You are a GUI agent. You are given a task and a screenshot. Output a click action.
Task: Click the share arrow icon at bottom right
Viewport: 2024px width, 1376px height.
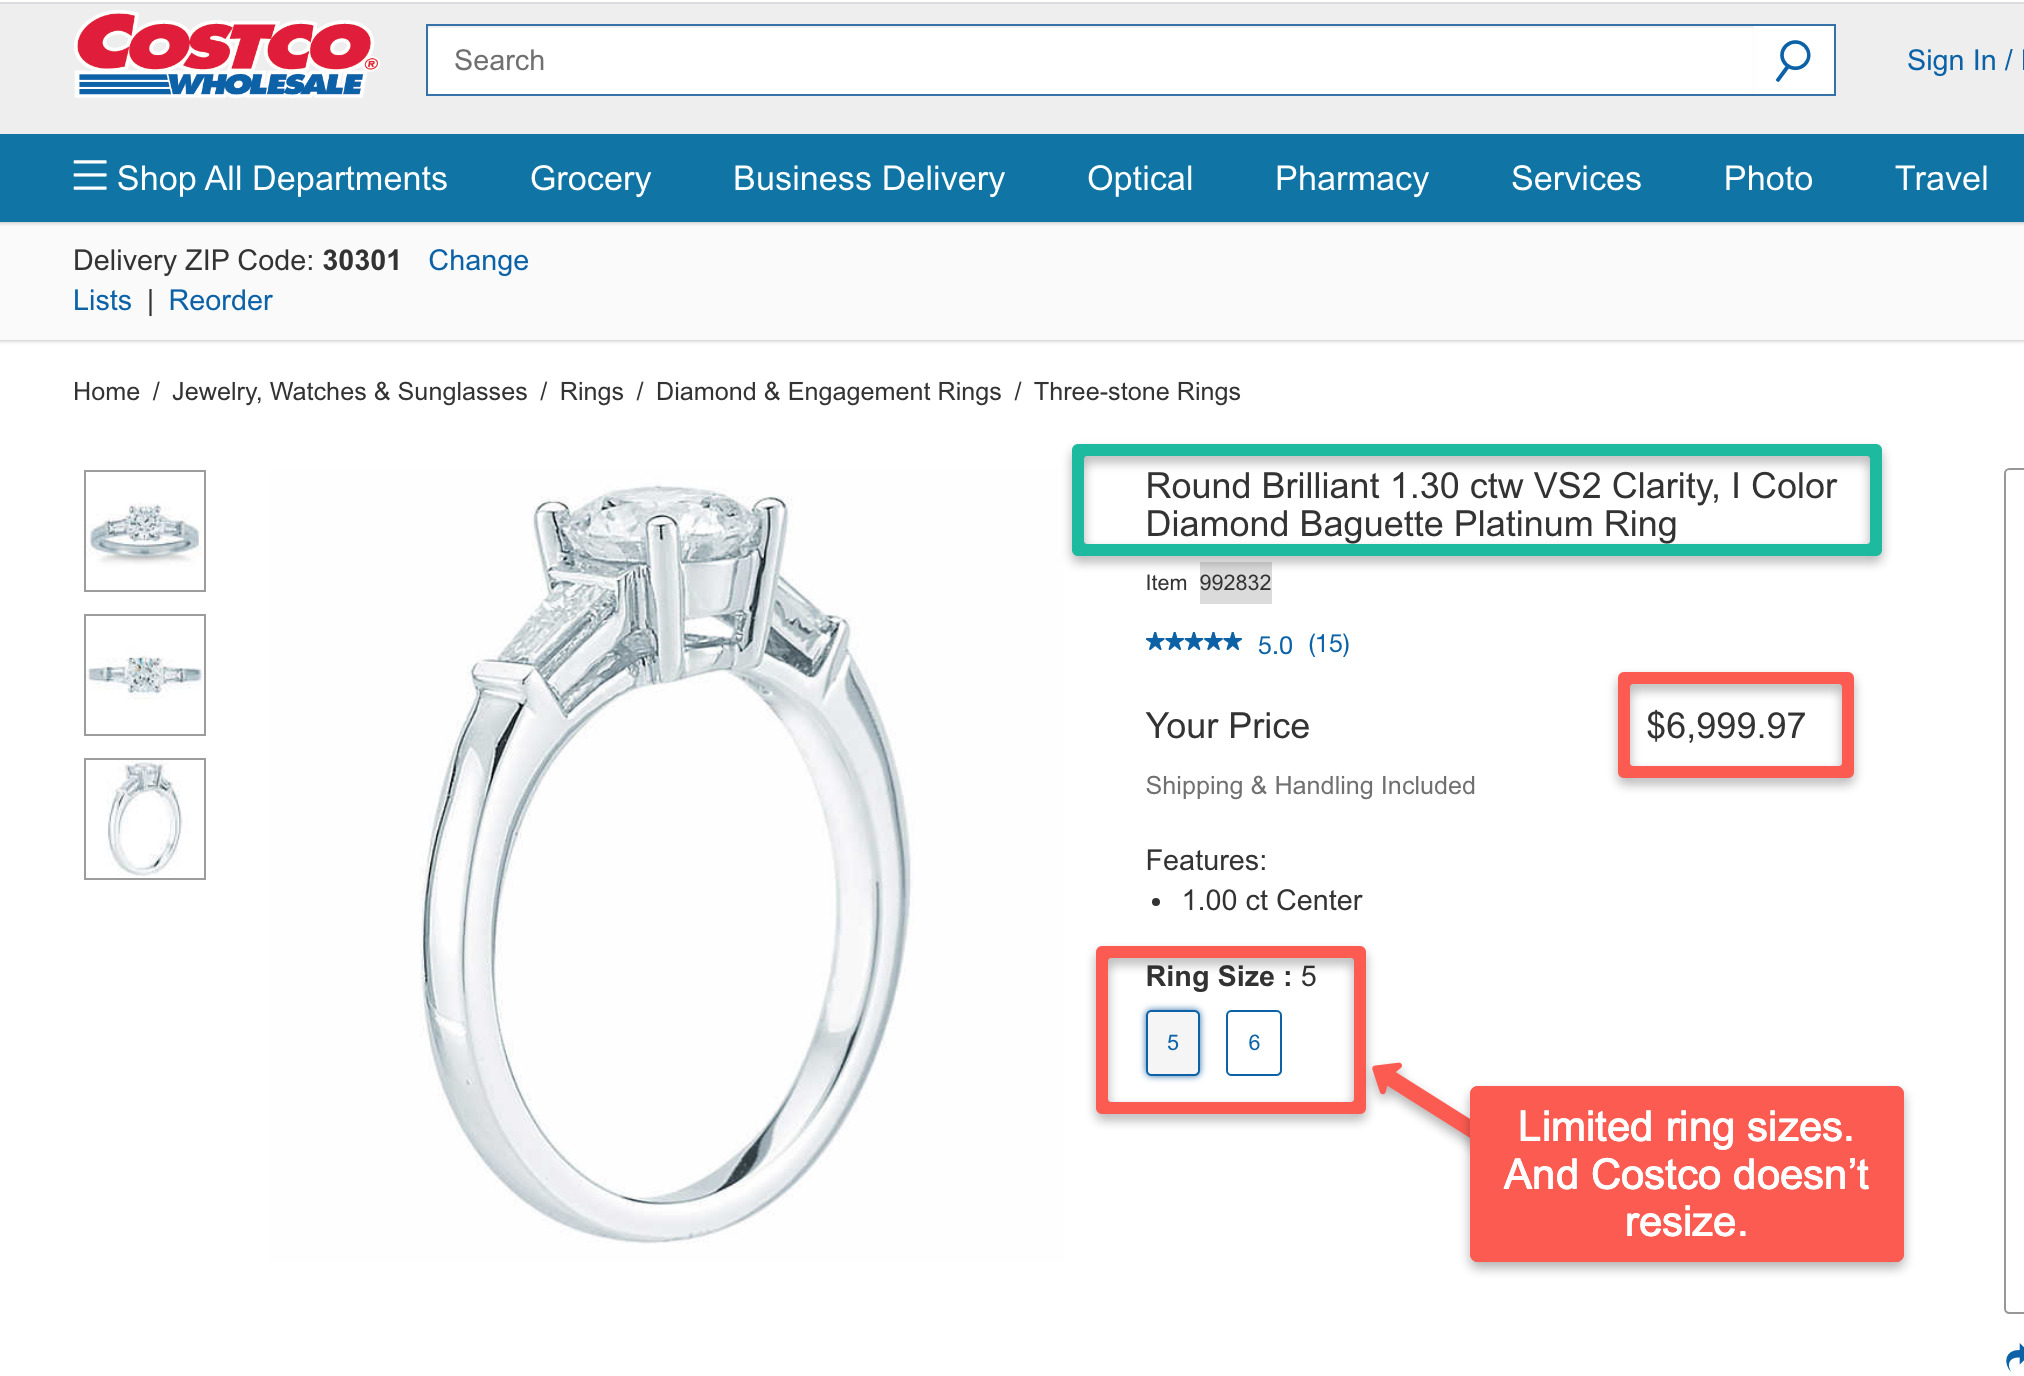[2014, 1356]
